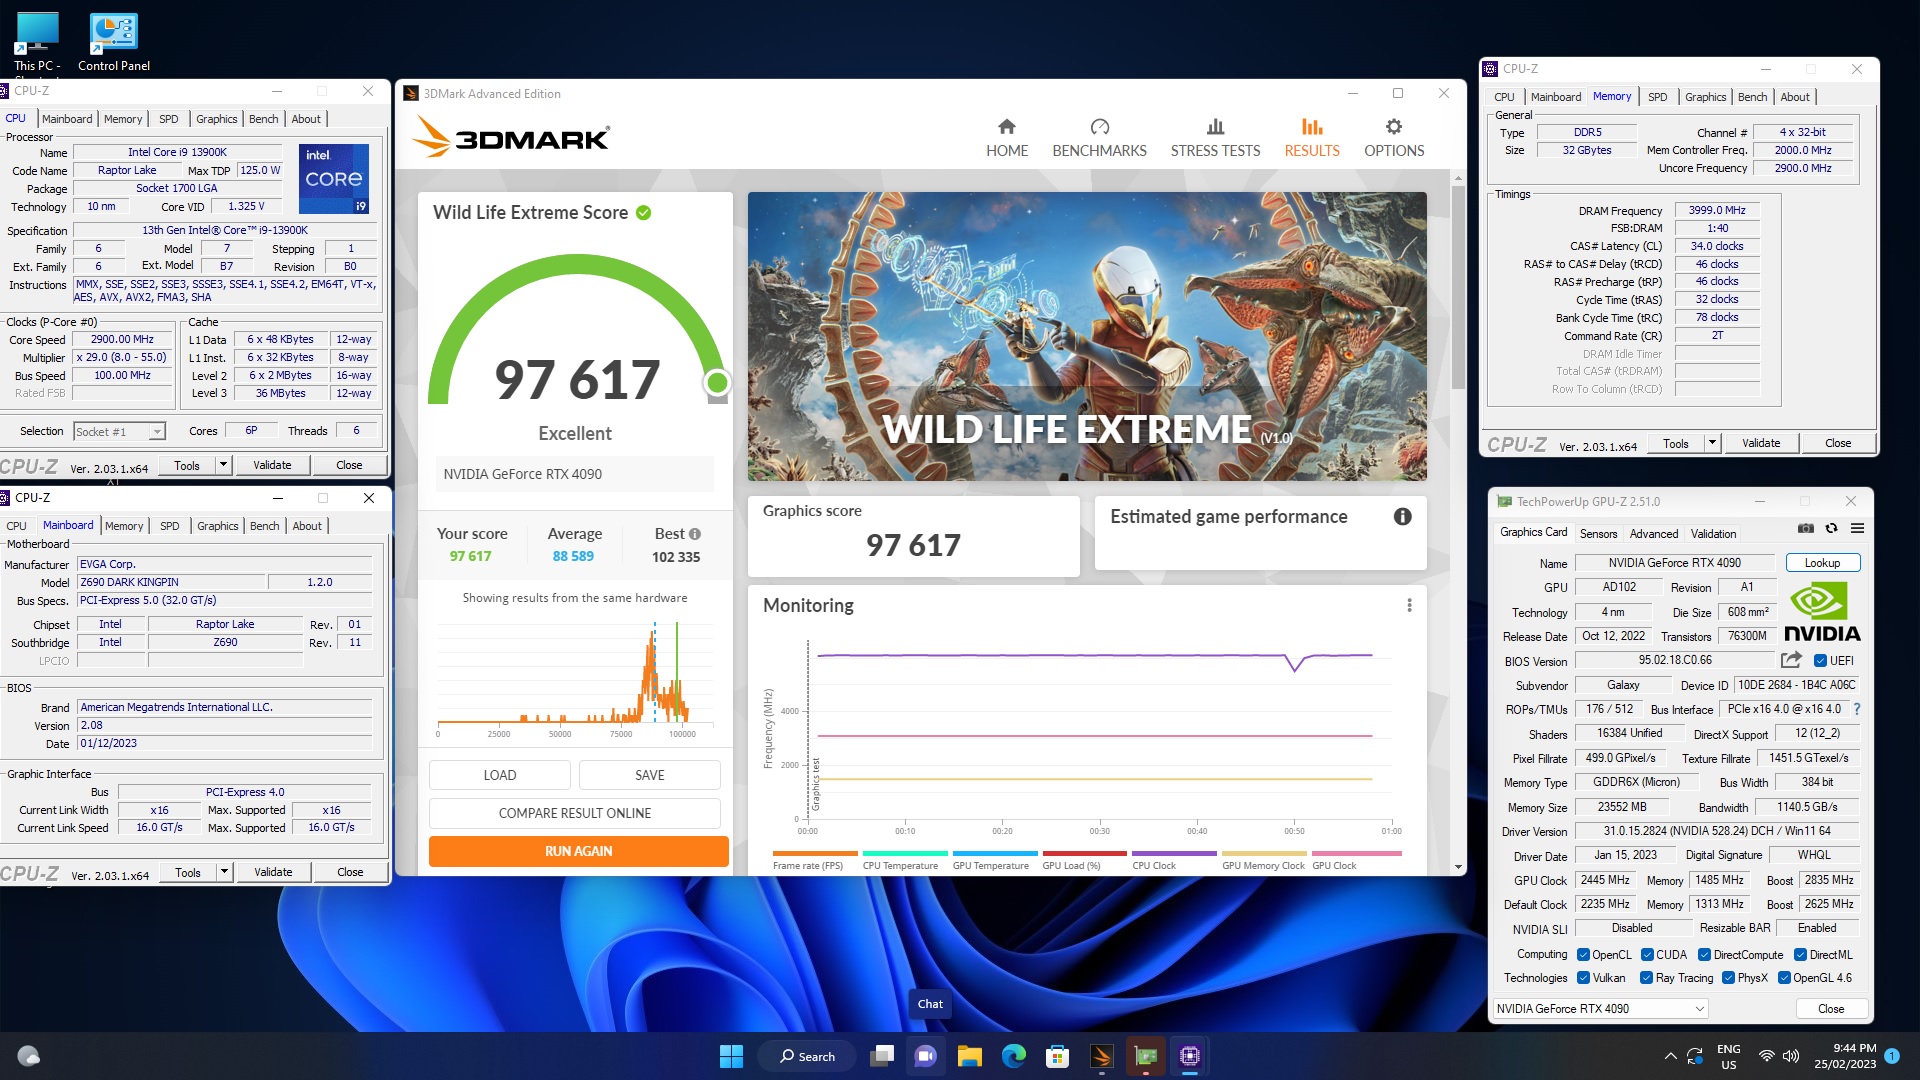Open the GPU-Z hamburger menu
1920x1080 pixels.
pos(1857,528)
